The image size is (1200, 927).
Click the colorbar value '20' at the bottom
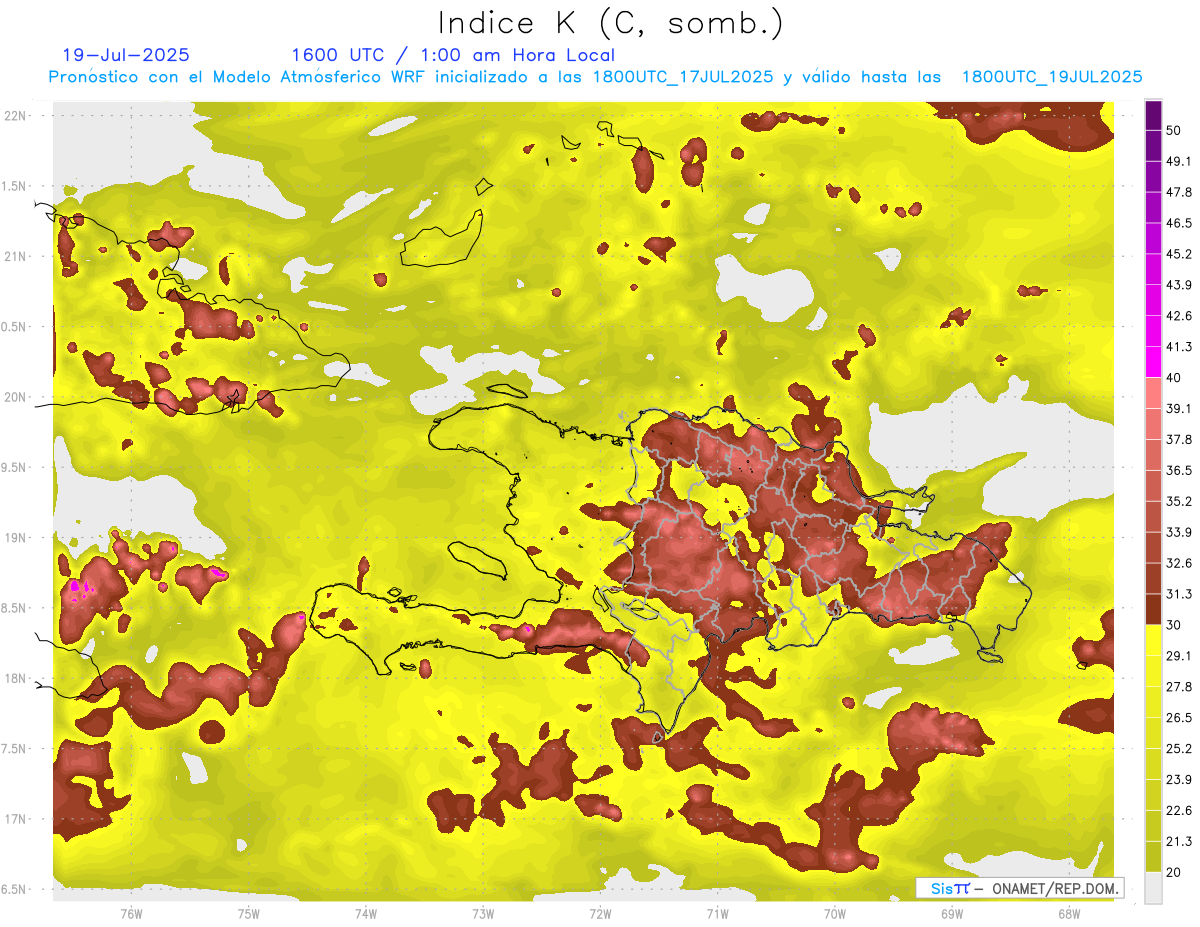1174,872
